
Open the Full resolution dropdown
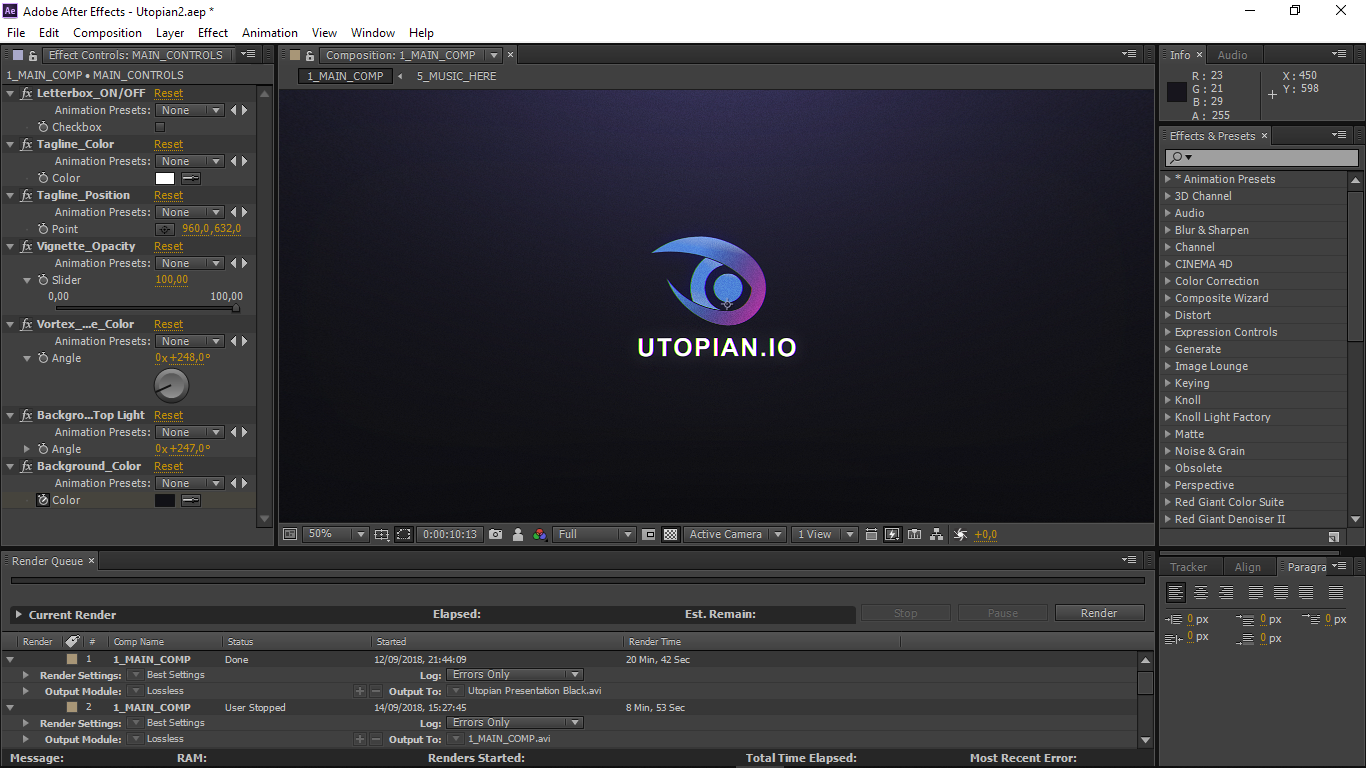tap(595, 534)
